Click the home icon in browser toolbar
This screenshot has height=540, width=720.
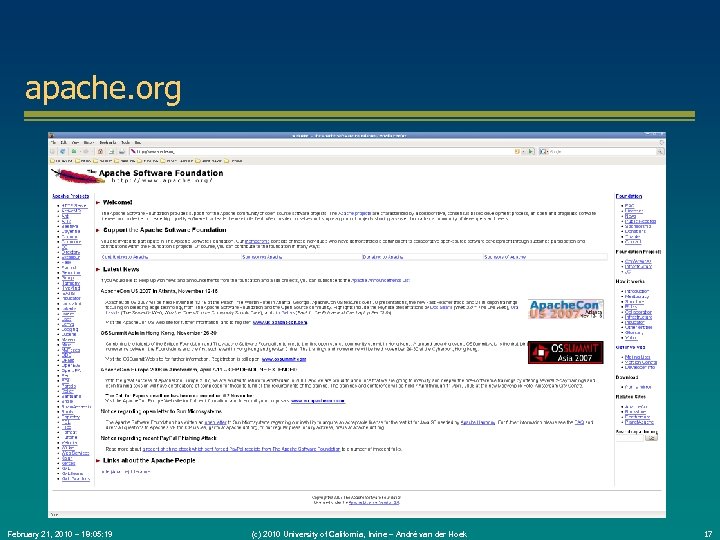[x=100, y=152]
